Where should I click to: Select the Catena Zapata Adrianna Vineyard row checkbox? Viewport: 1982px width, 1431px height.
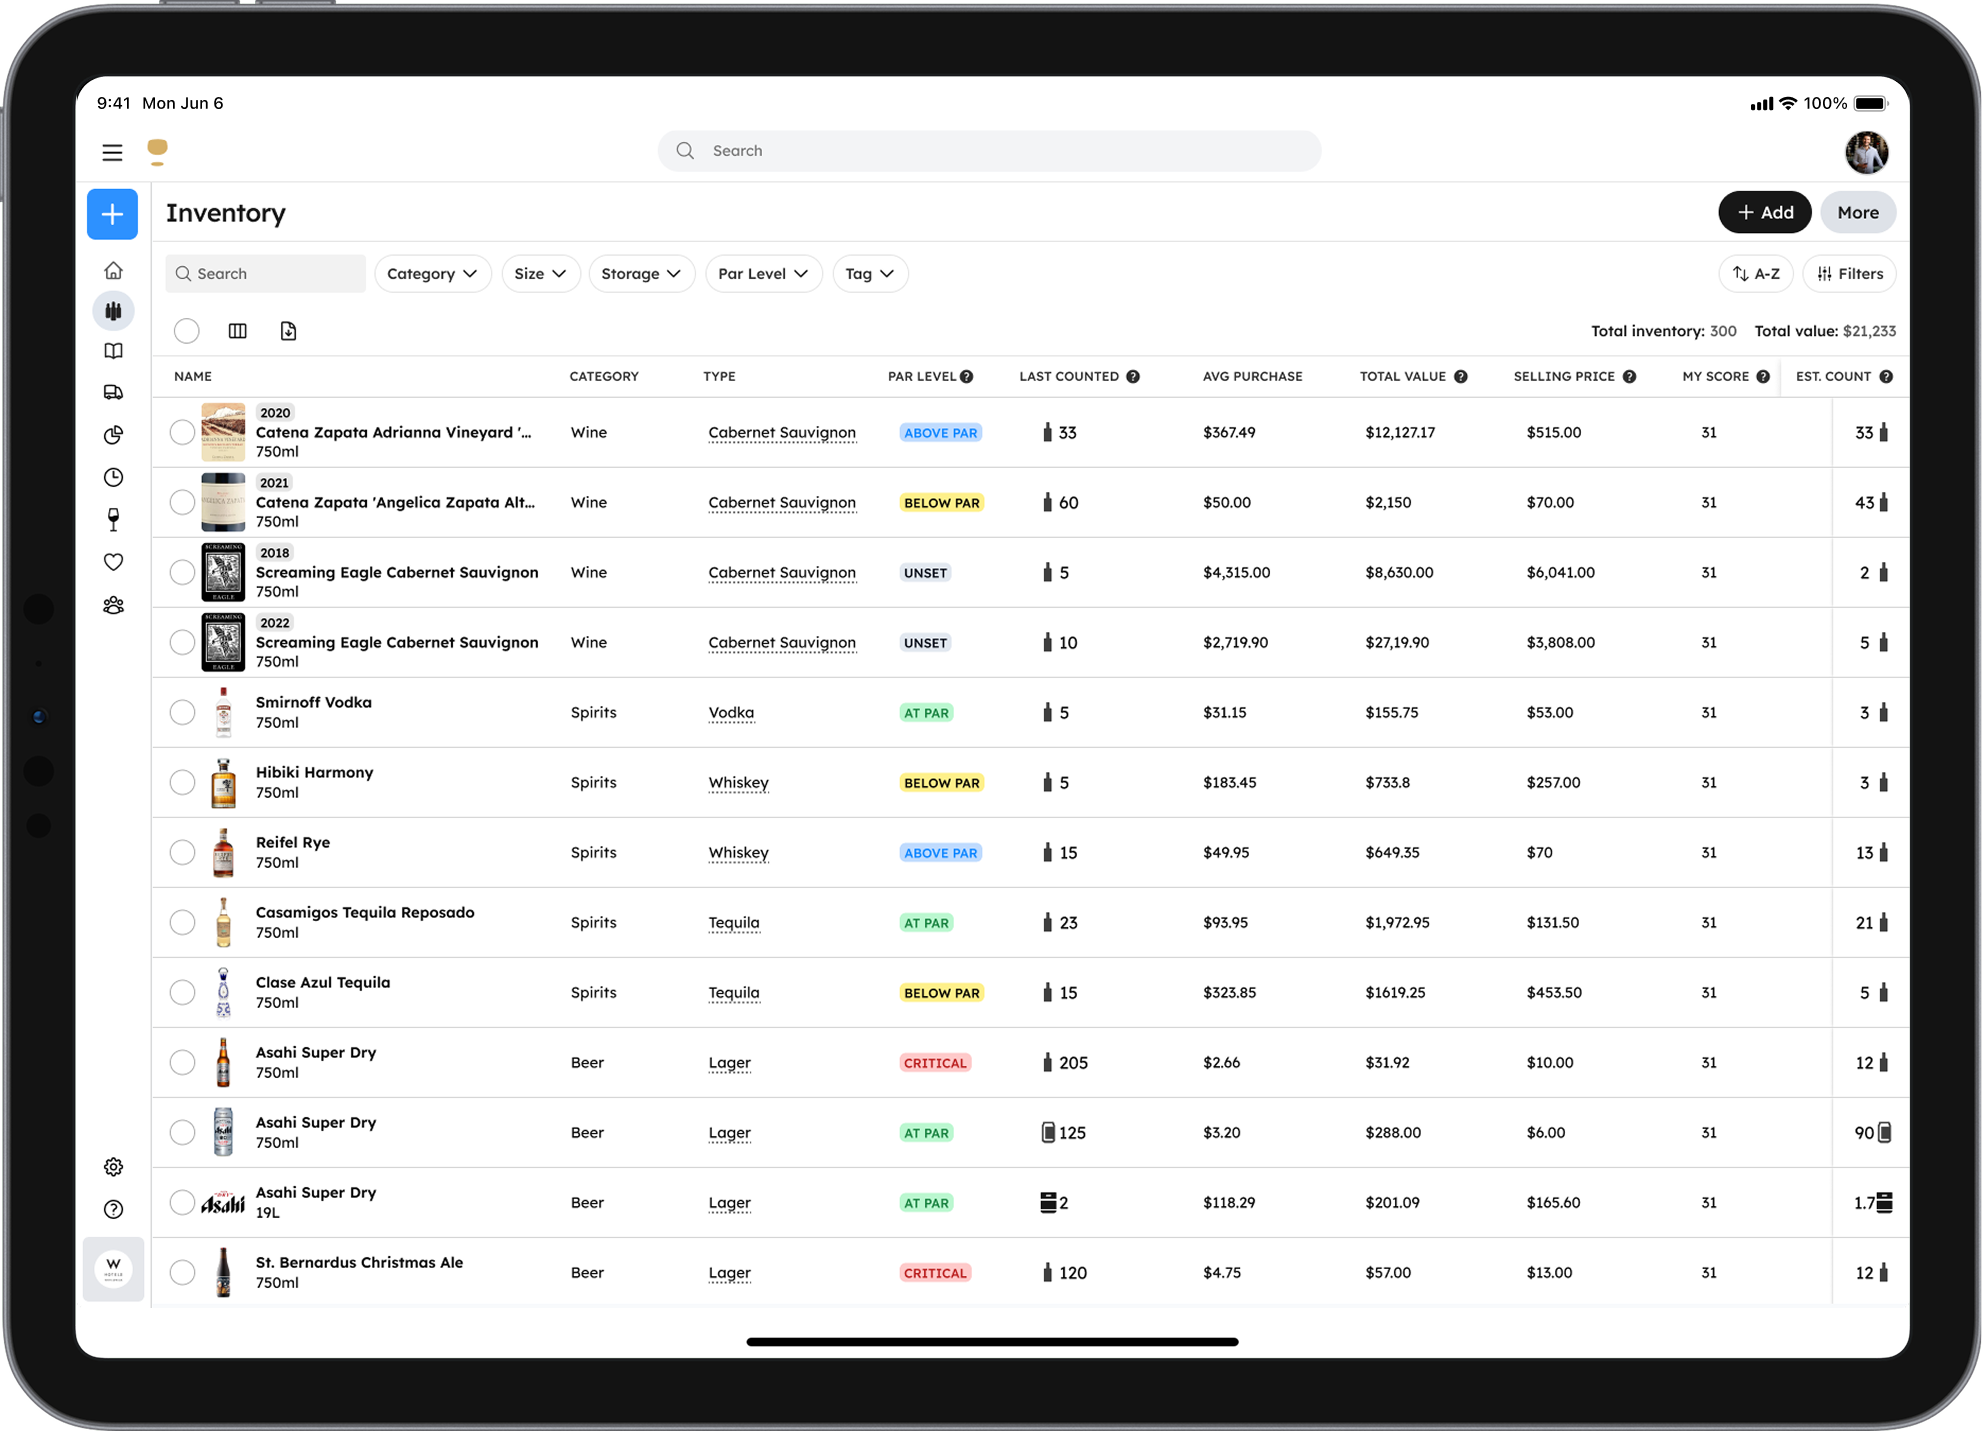182,433
